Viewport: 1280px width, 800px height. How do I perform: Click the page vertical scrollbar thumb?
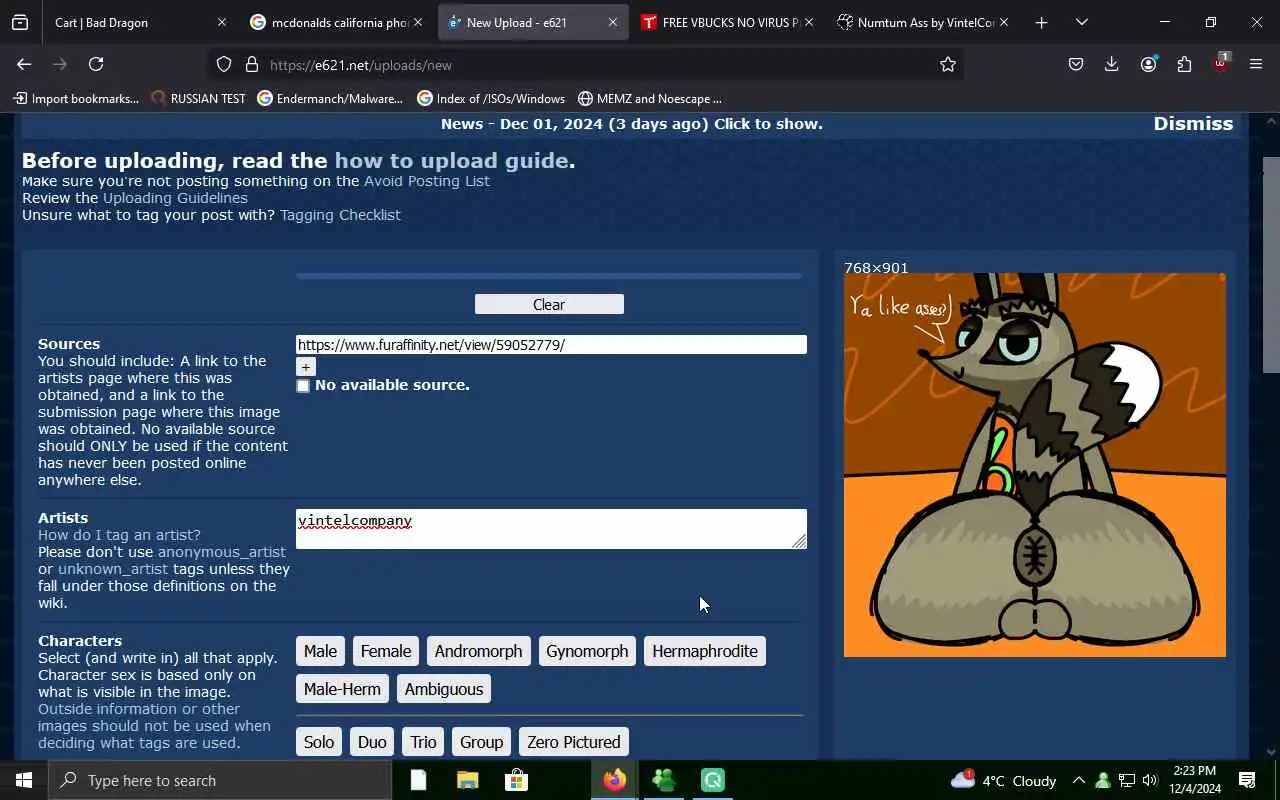point(1271,264)
